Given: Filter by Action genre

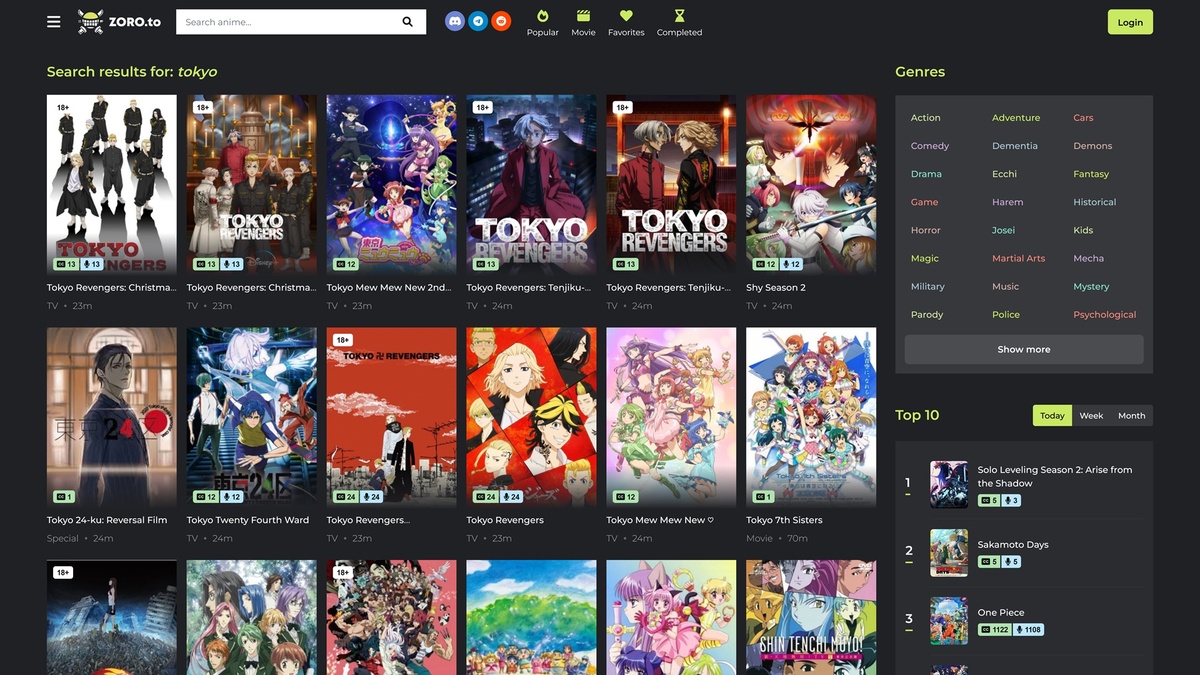Looking at the screenshot, I should point(925,118).
